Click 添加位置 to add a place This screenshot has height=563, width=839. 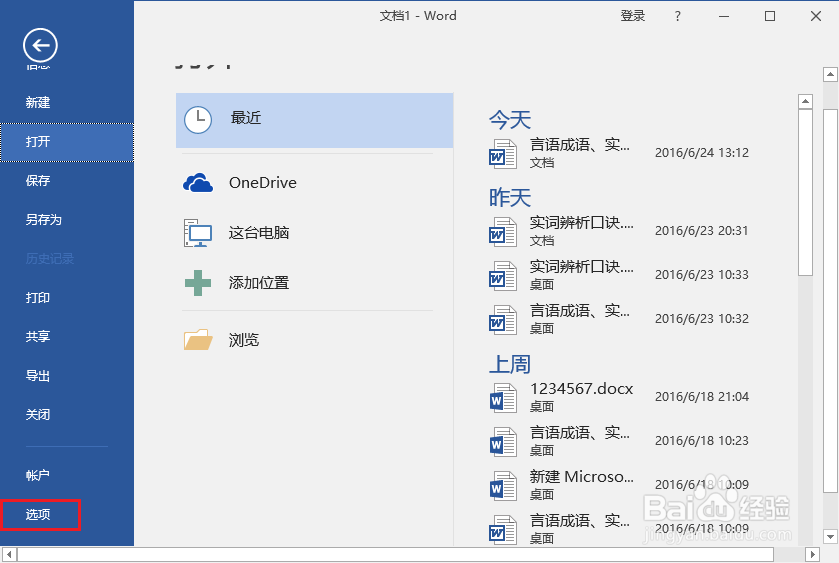point(315,283)
